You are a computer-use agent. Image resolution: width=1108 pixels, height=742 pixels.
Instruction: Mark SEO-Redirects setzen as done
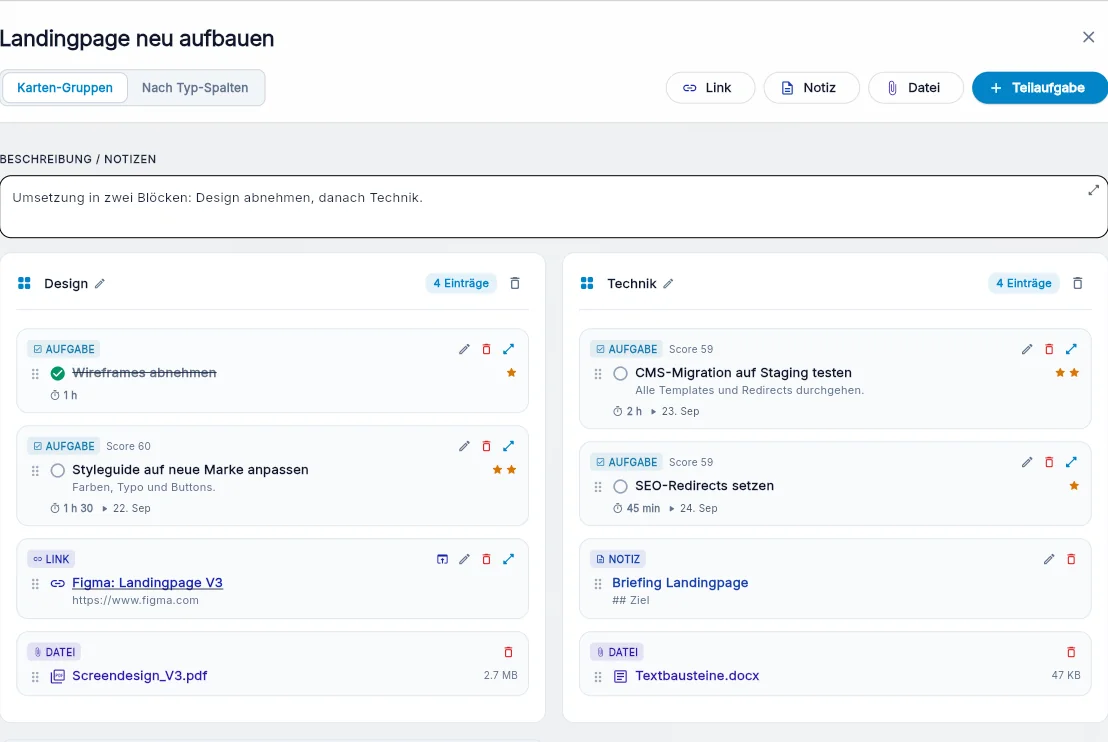click(x=620, y=486)
